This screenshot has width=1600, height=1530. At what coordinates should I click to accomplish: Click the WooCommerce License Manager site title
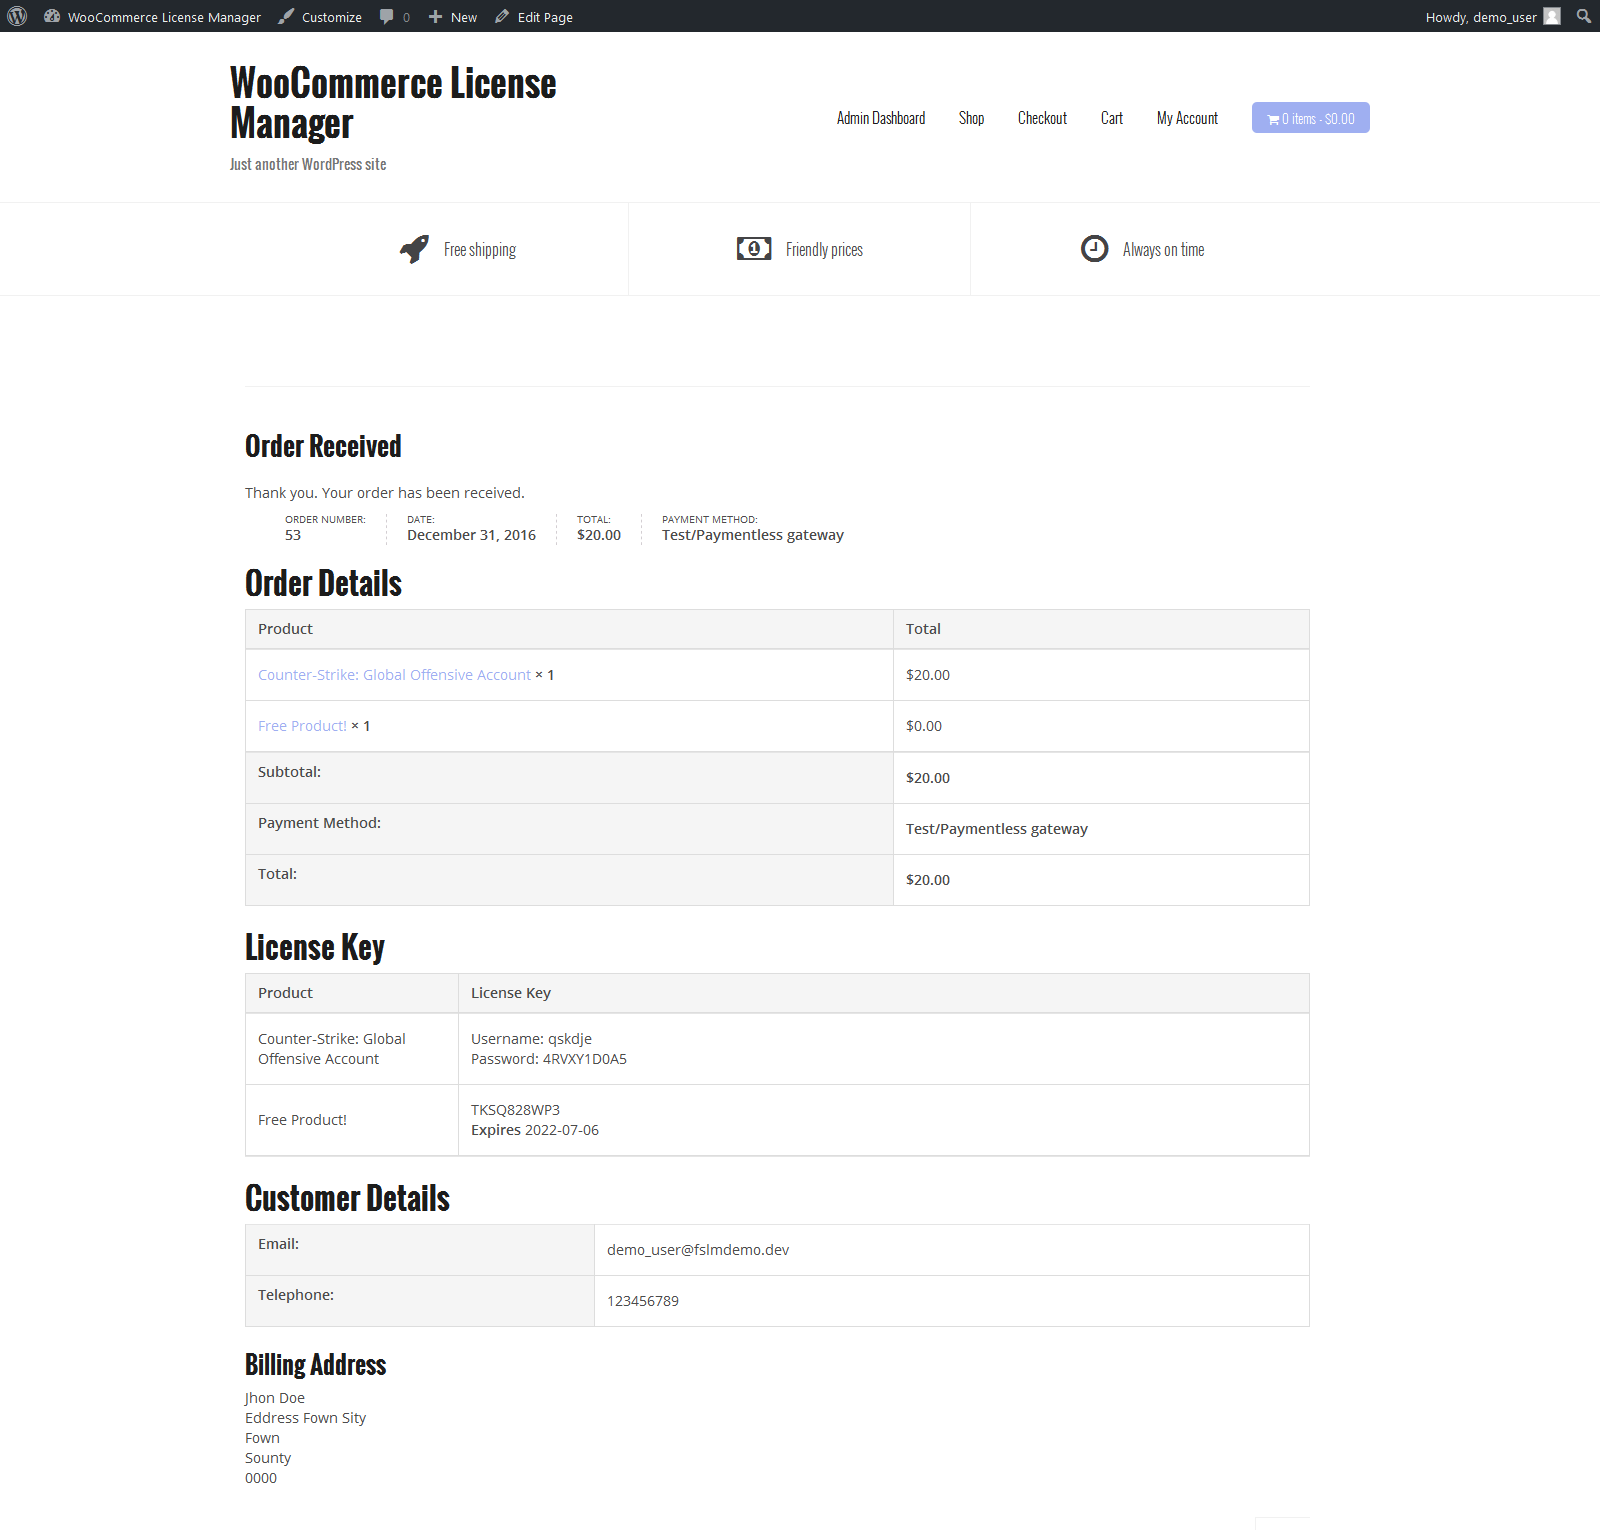[x=393, y=103]
